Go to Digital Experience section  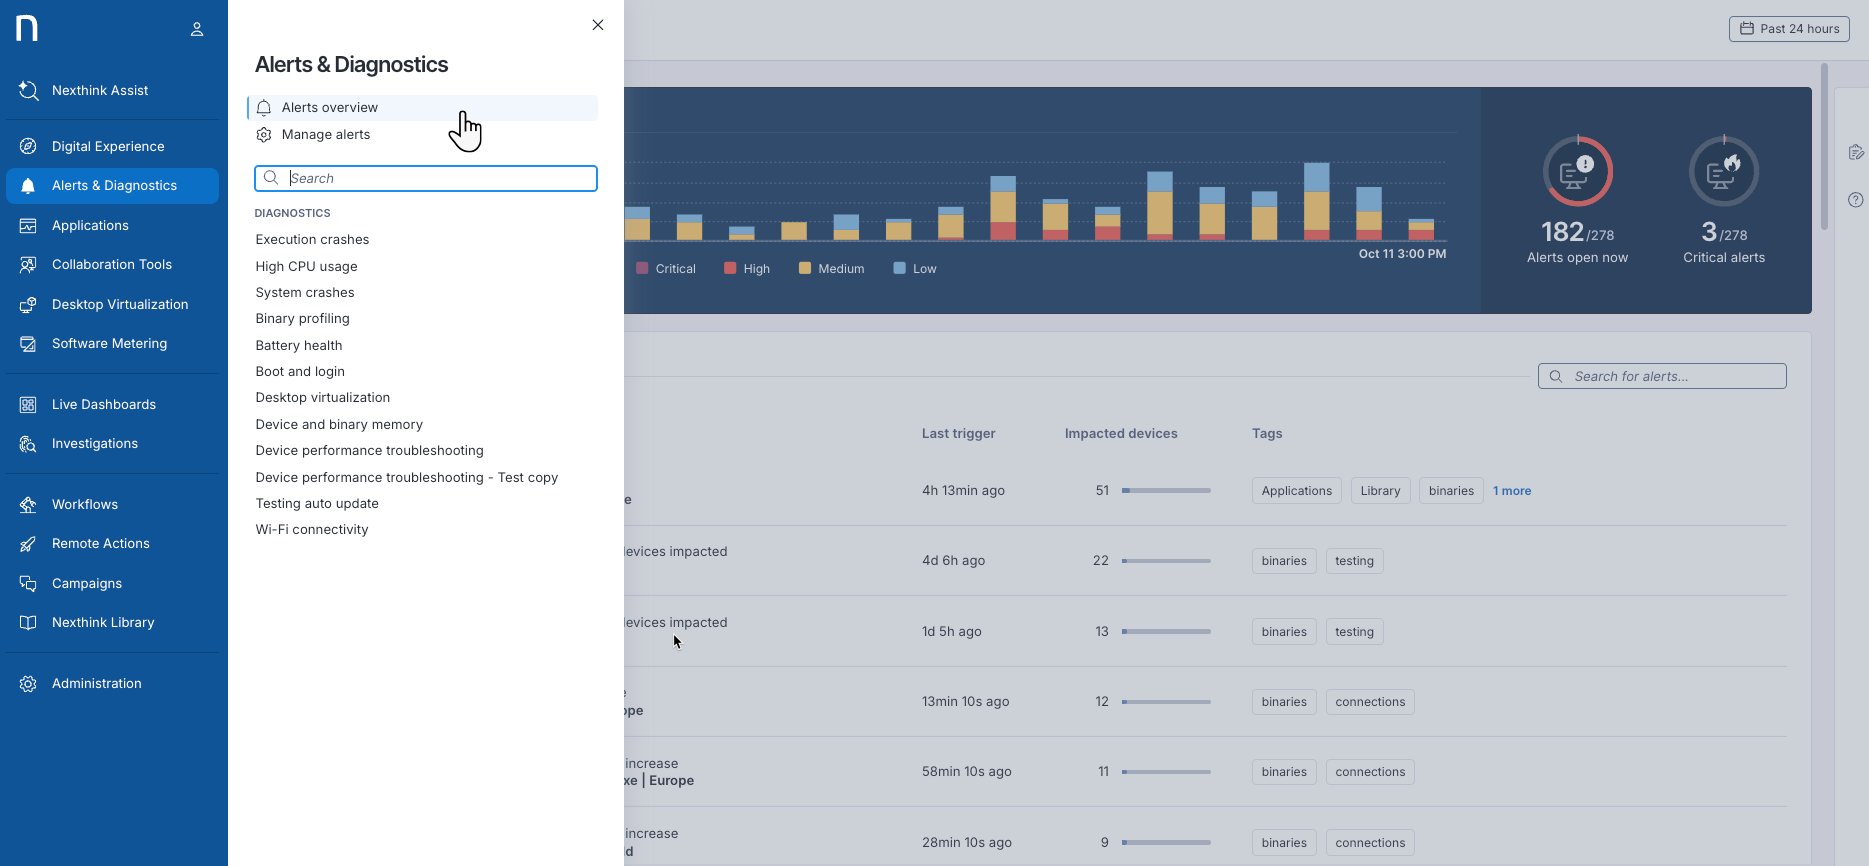pyautogui.click(x=108, y=147)
